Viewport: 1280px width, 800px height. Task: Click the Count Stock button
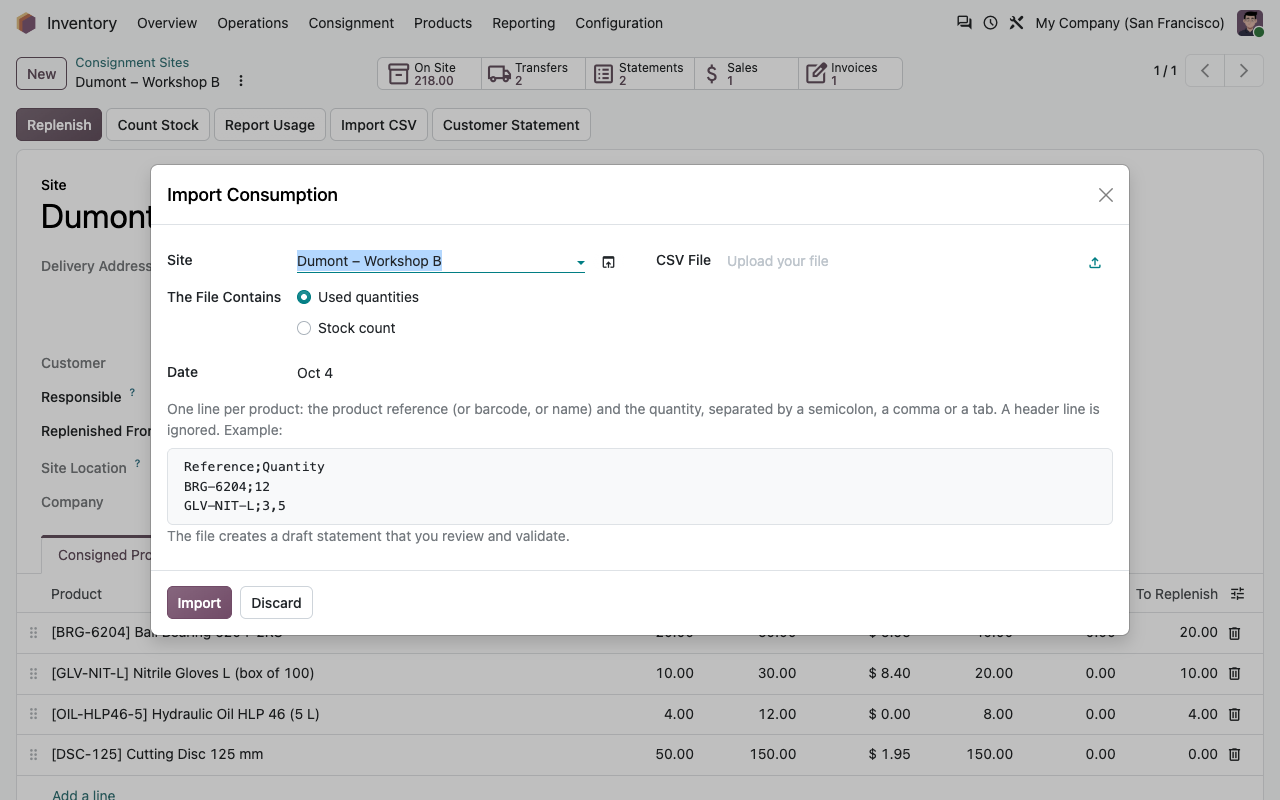pyautogui.click(x=158, y=125)
